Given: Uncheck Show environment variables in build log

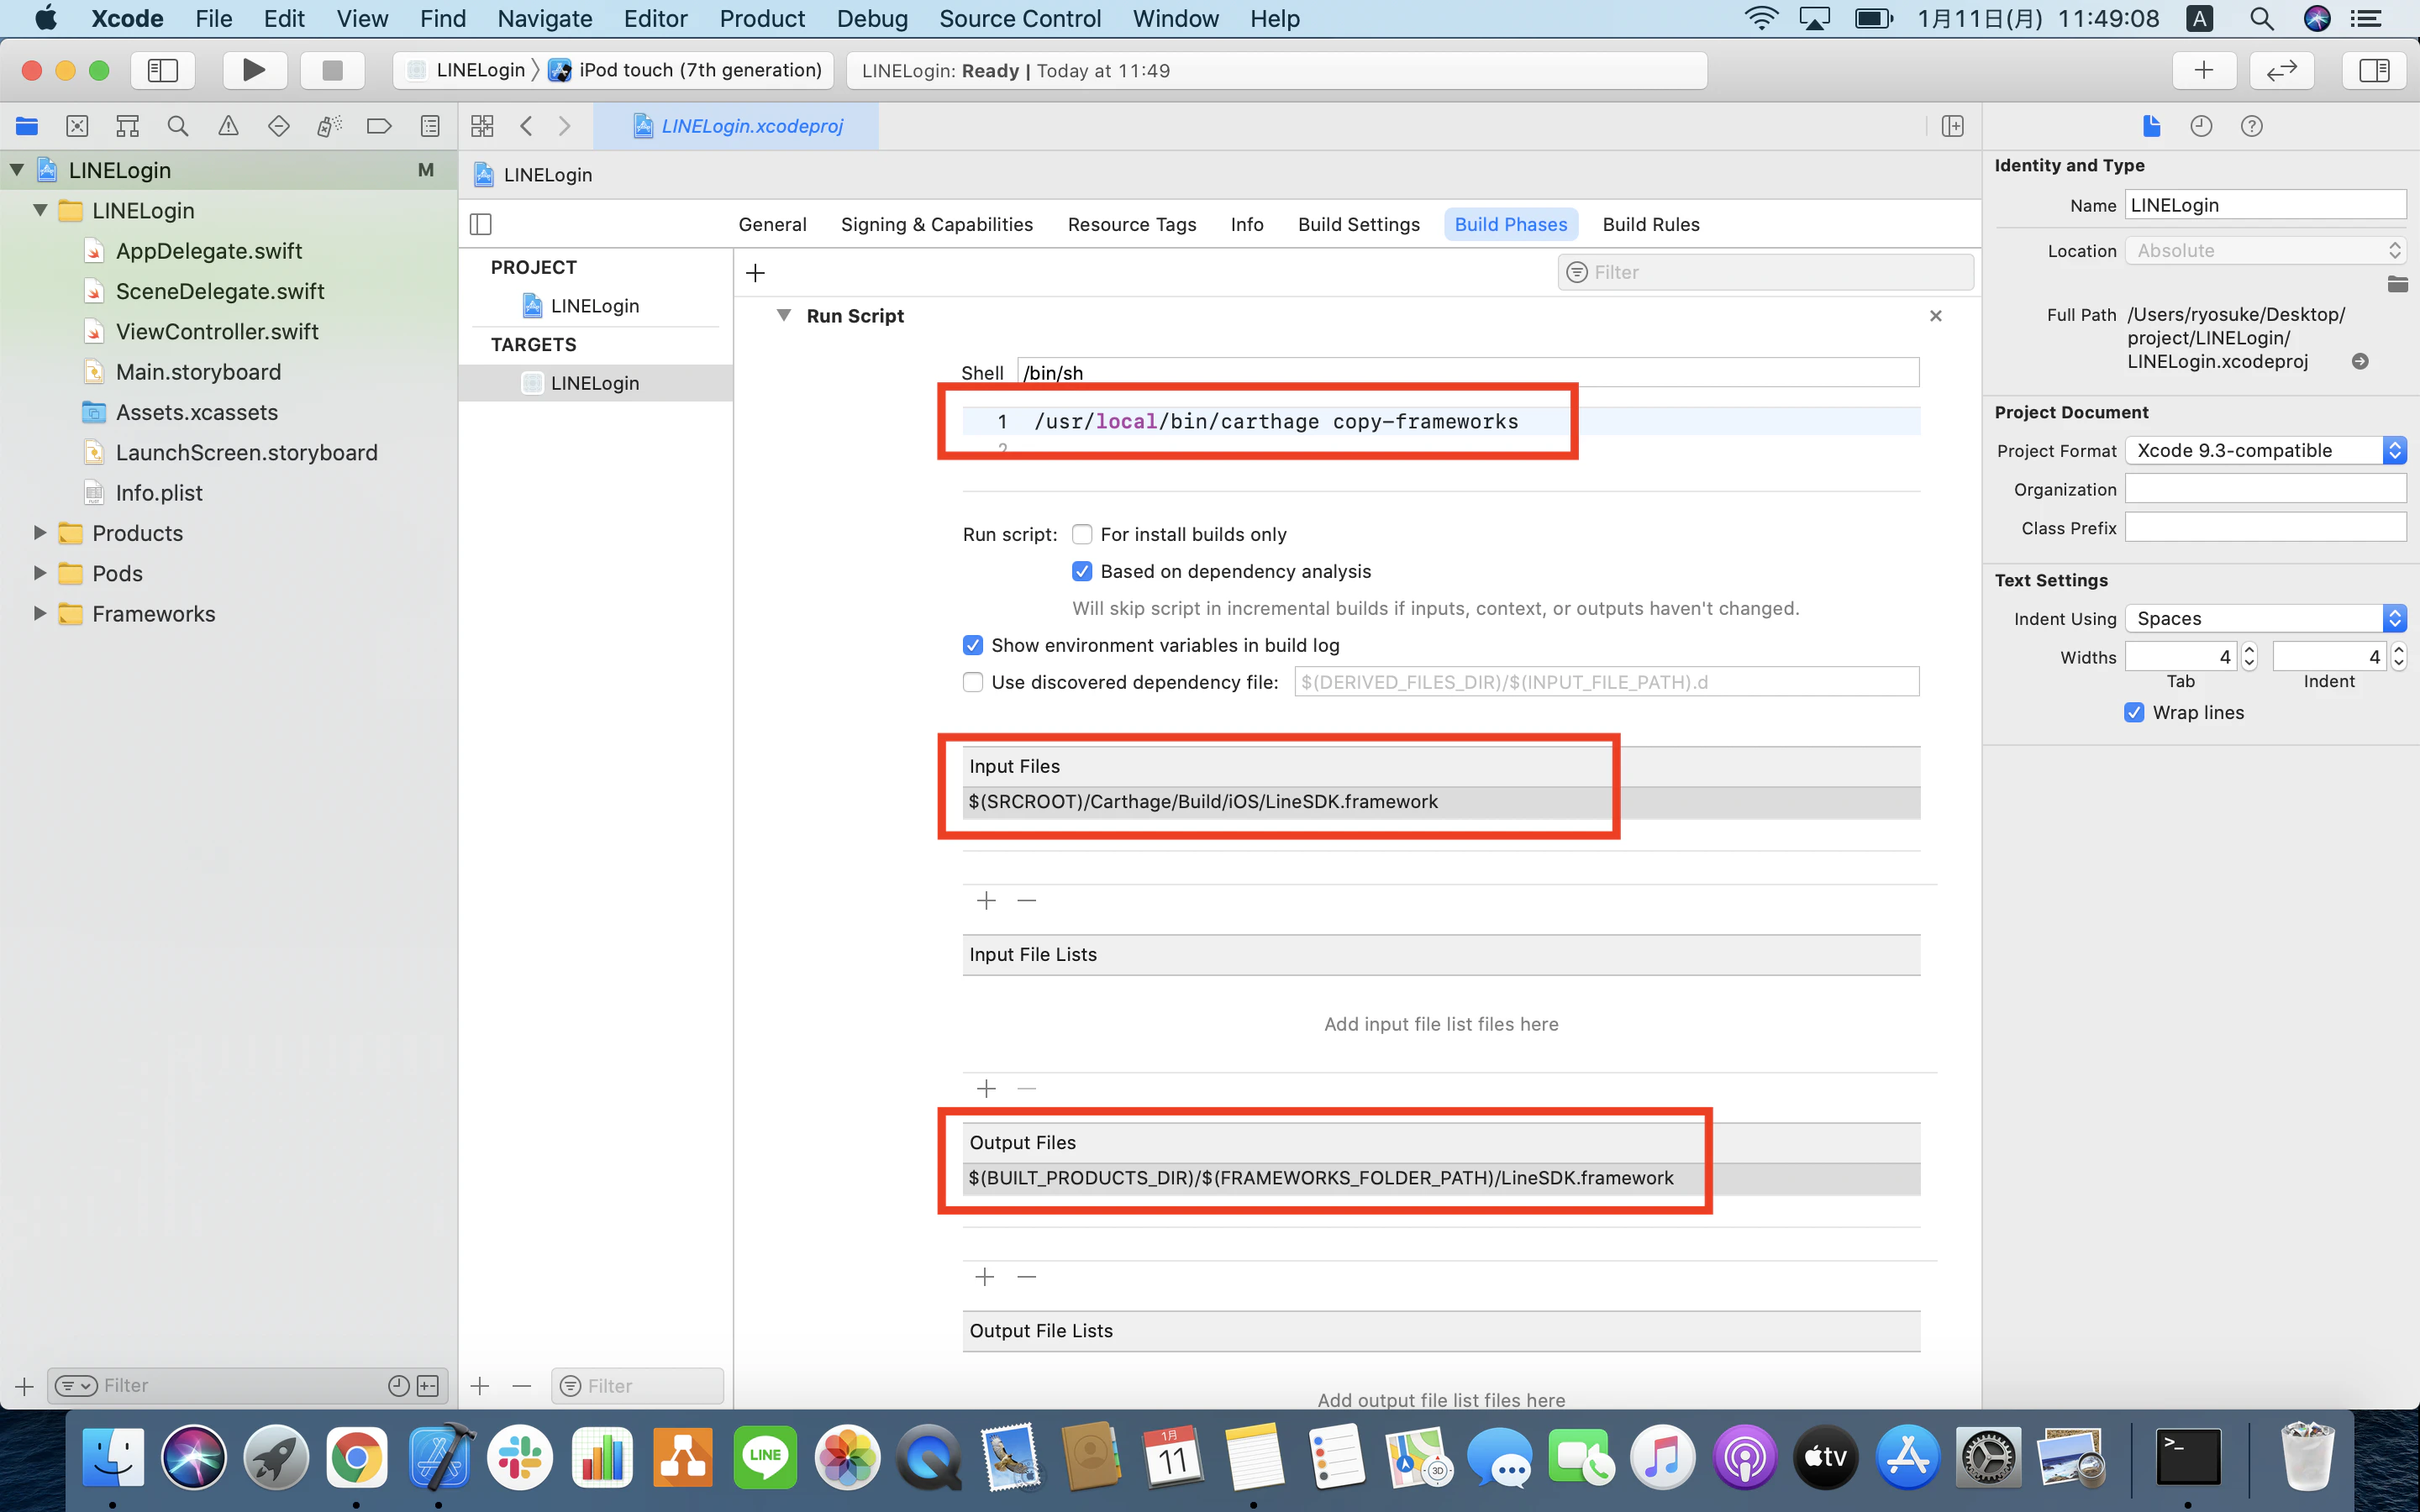Looking at the screenshot, I should [x=973, y=645].
